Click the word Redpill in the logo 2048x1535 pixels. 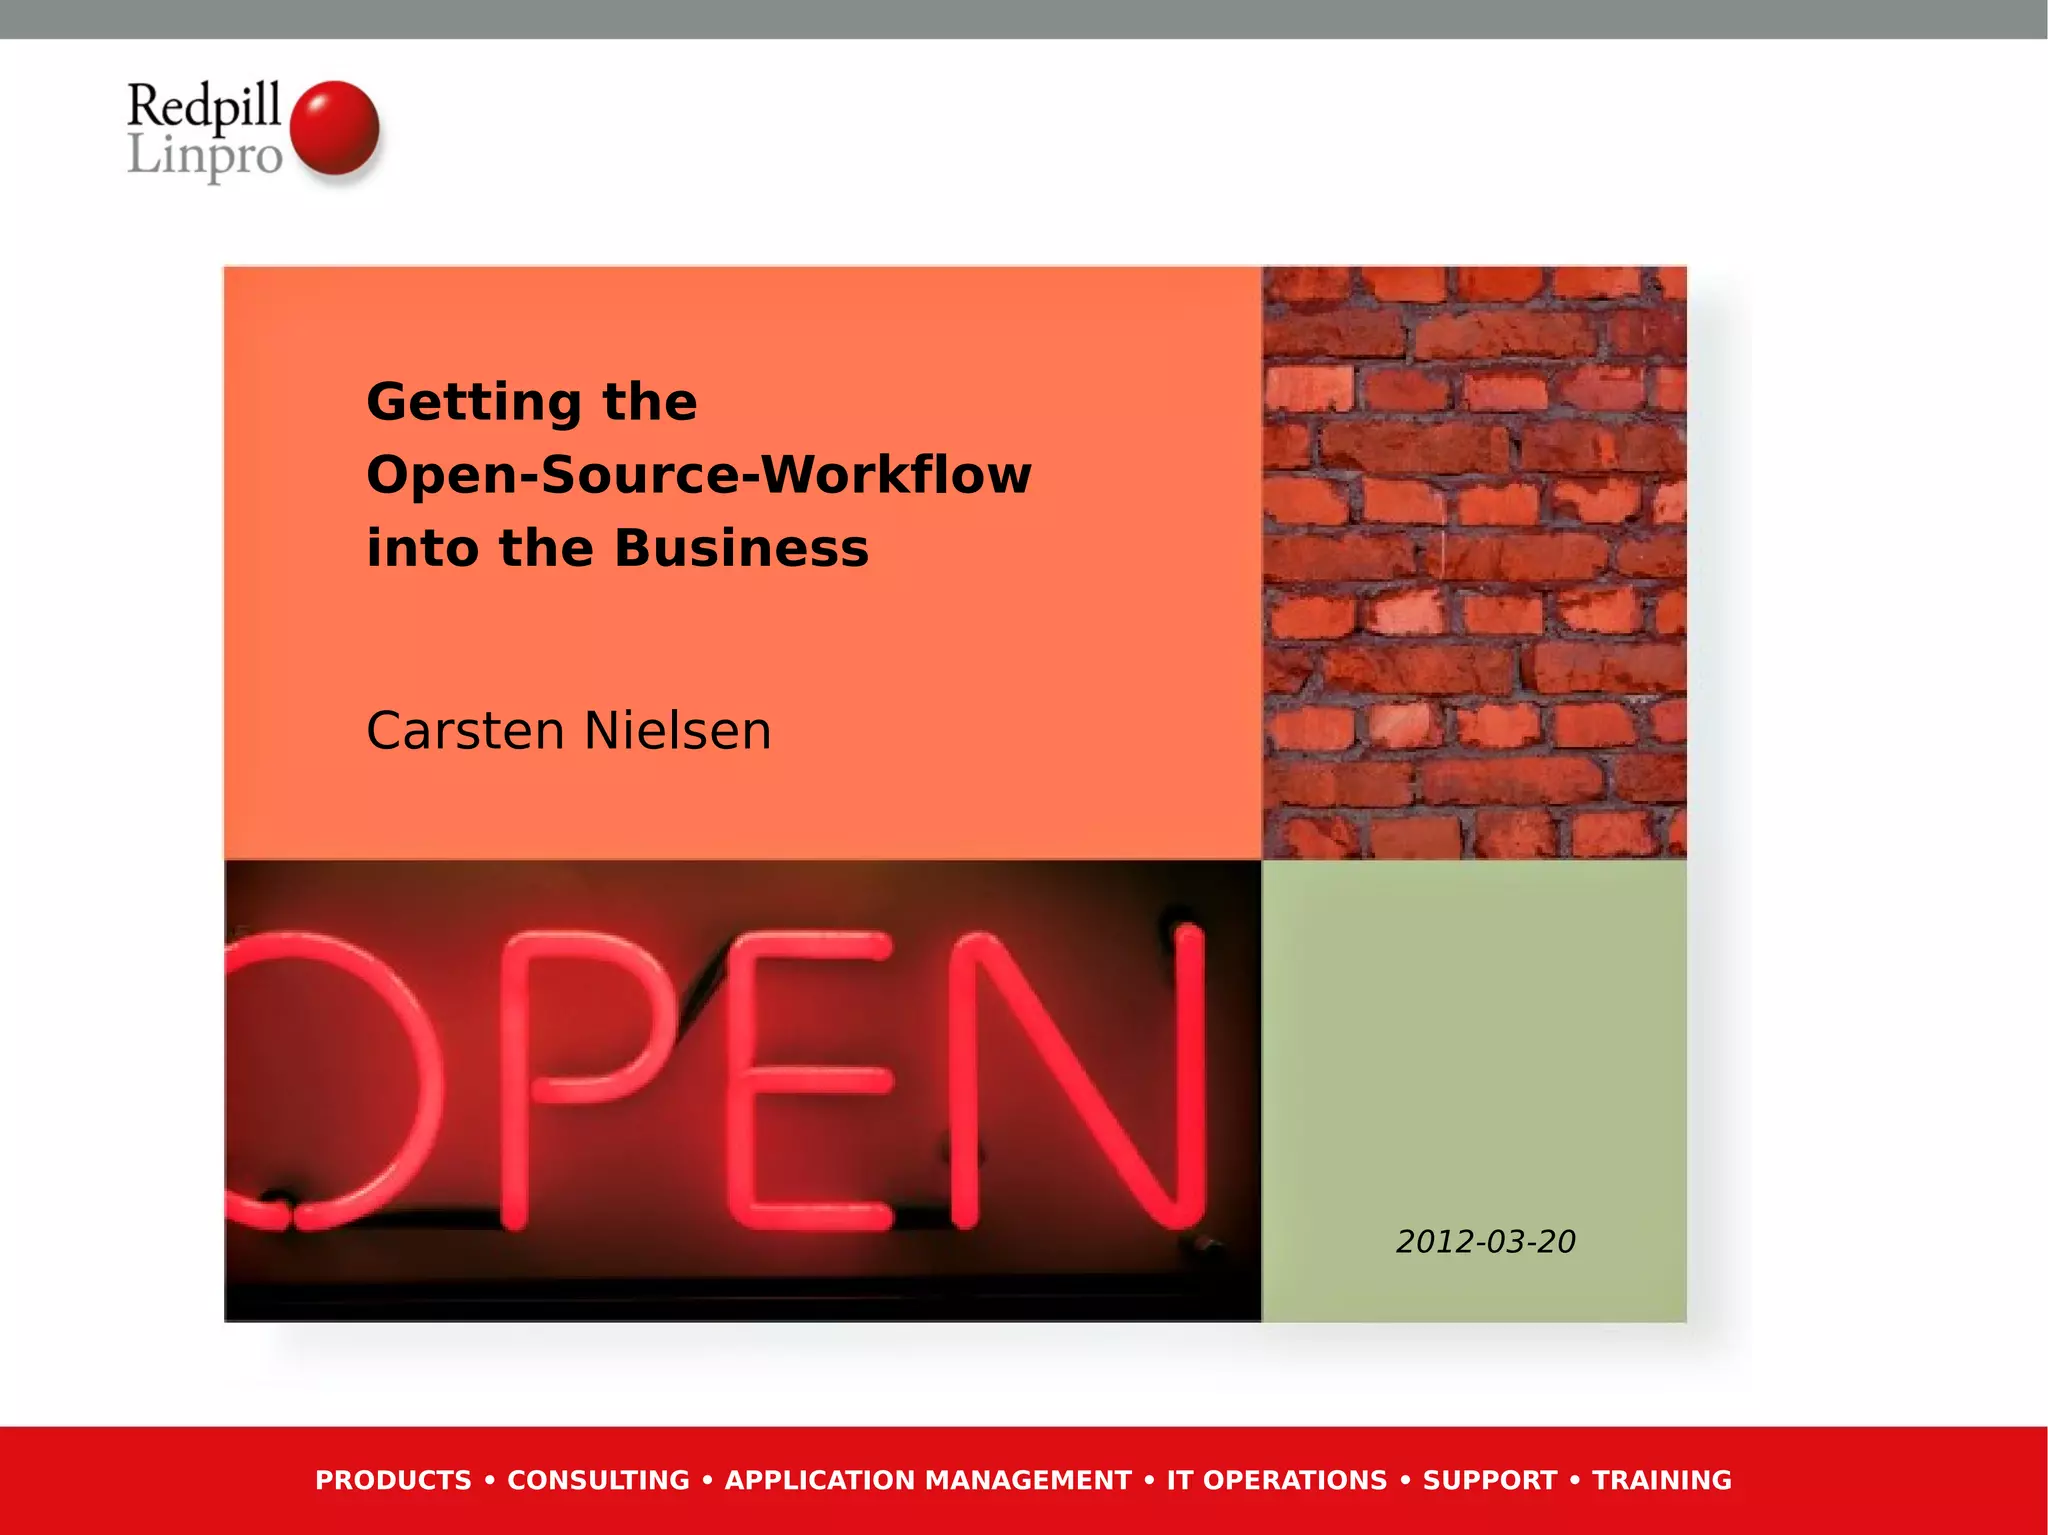point(204,105)
